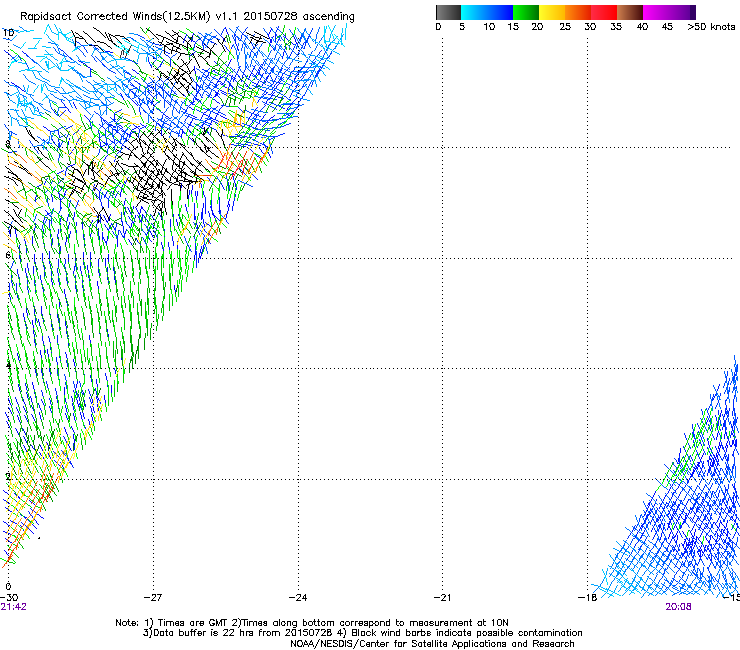Click the '21:42' purple time label
740x650 pixels.
pyautogui.click(x=14, y=607)
